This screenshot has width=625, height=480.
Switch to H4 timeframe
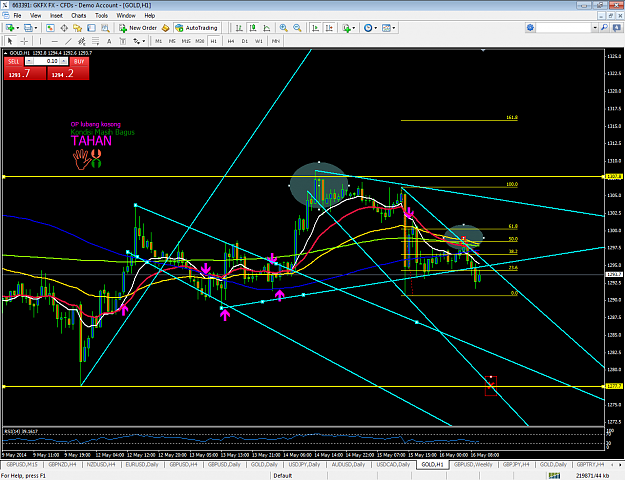231,41
